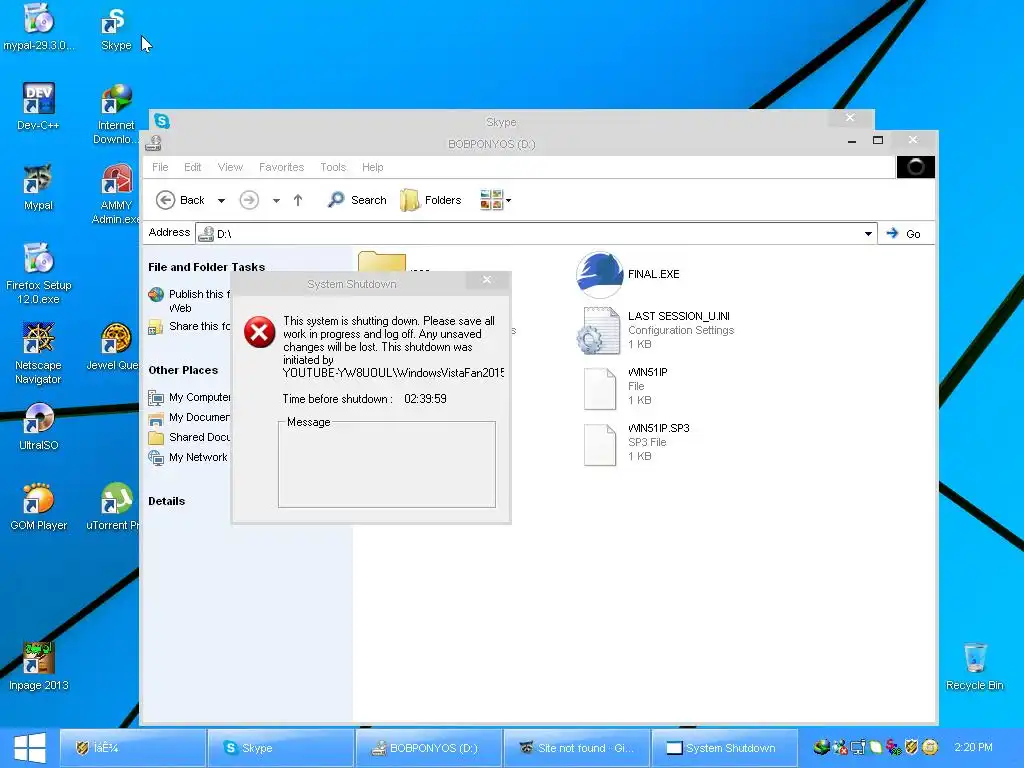The width and height of the screenshot is (1024, 768).
Task: Launch the Netscape Navigator desktop icon
Action: click(39, 353)
